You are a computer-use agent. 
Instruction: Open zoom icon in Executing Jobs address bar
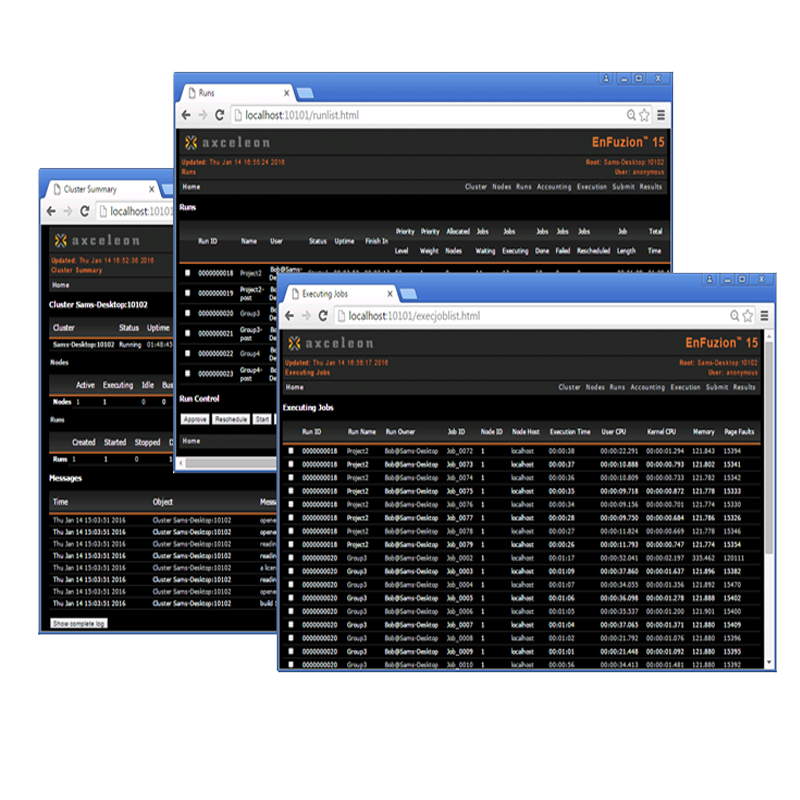tap(734, 316)
